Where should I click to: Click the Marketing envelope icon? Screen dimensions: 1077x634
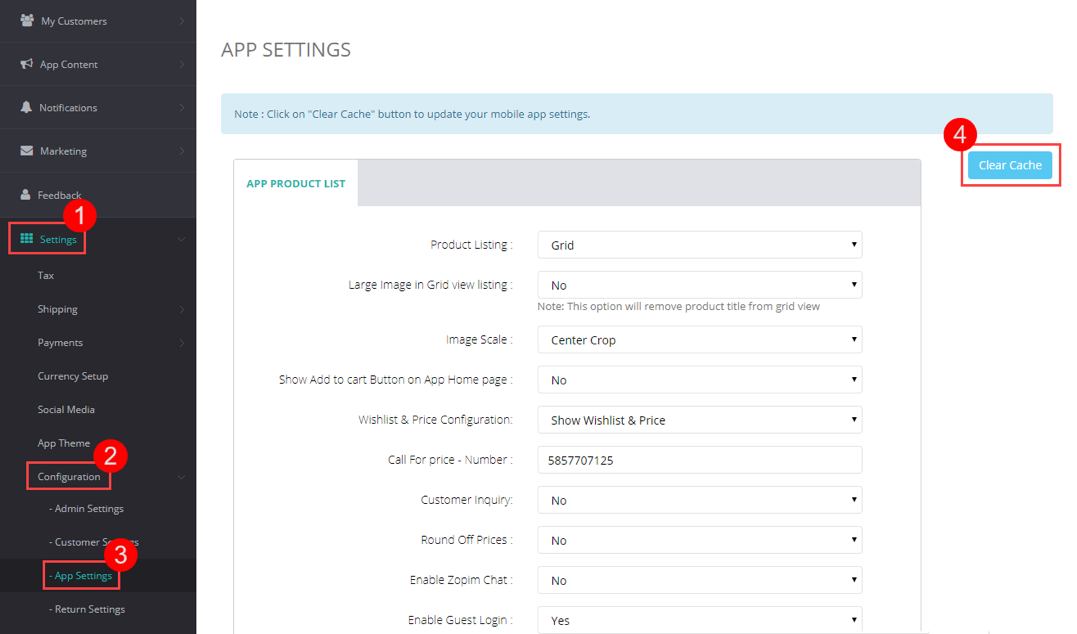click(x=27, y=151)
